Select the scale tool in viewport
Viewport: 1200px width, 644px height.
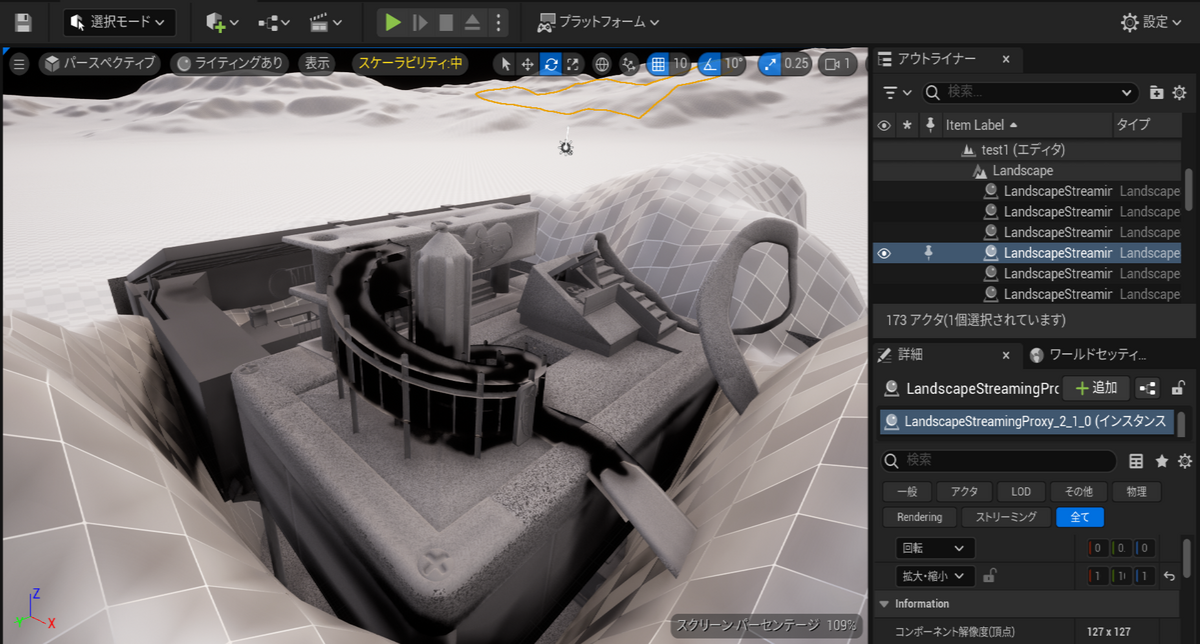coord(572,64)
